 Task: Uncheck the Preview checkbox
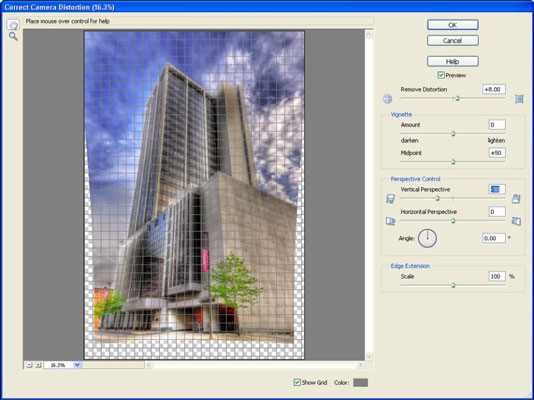click(x=441, y=75)
